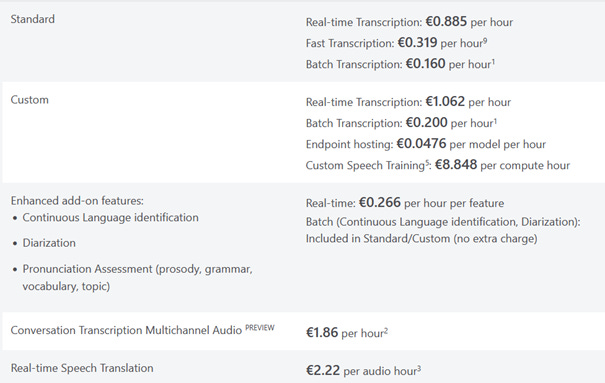Select the €0.885 Real-time Transcription price
605x383 pixels.
tap(446, 21)
